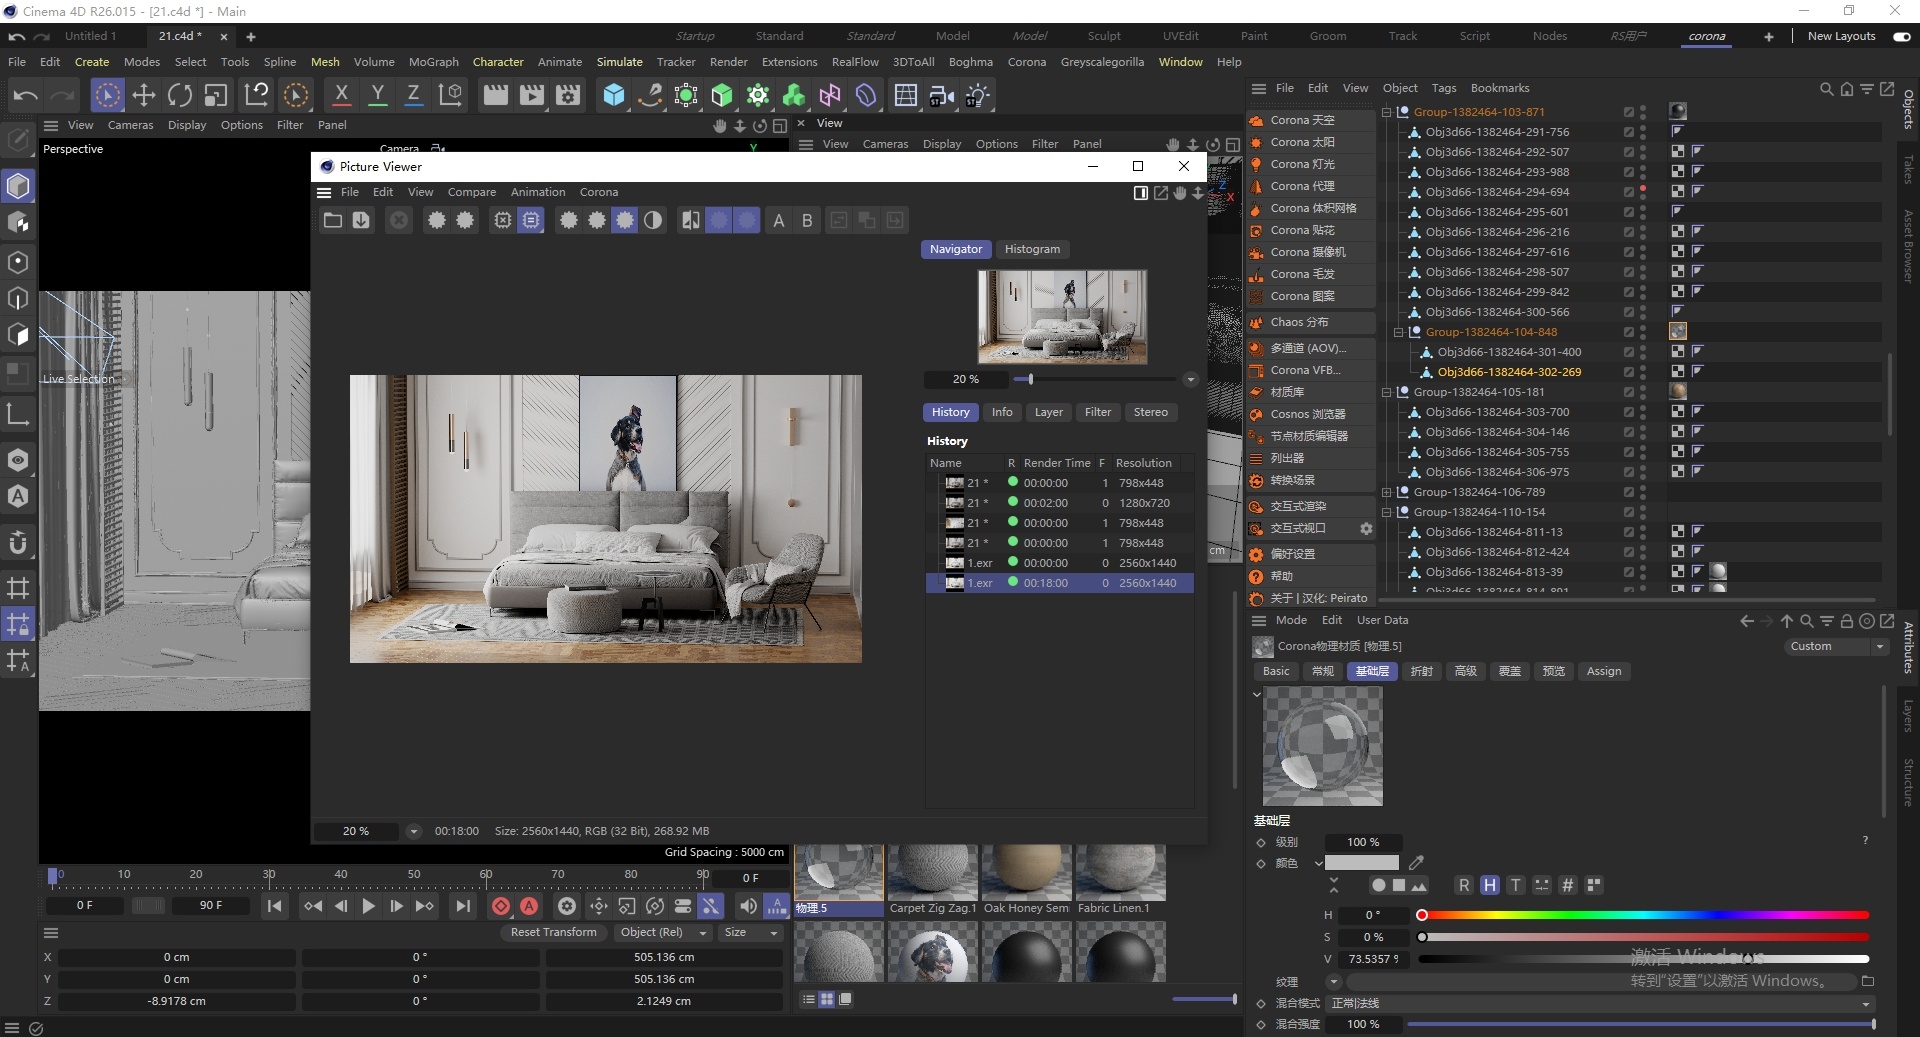Open the Size dropdown in coordinates
1920x1037 pixels.
(751, 932)
